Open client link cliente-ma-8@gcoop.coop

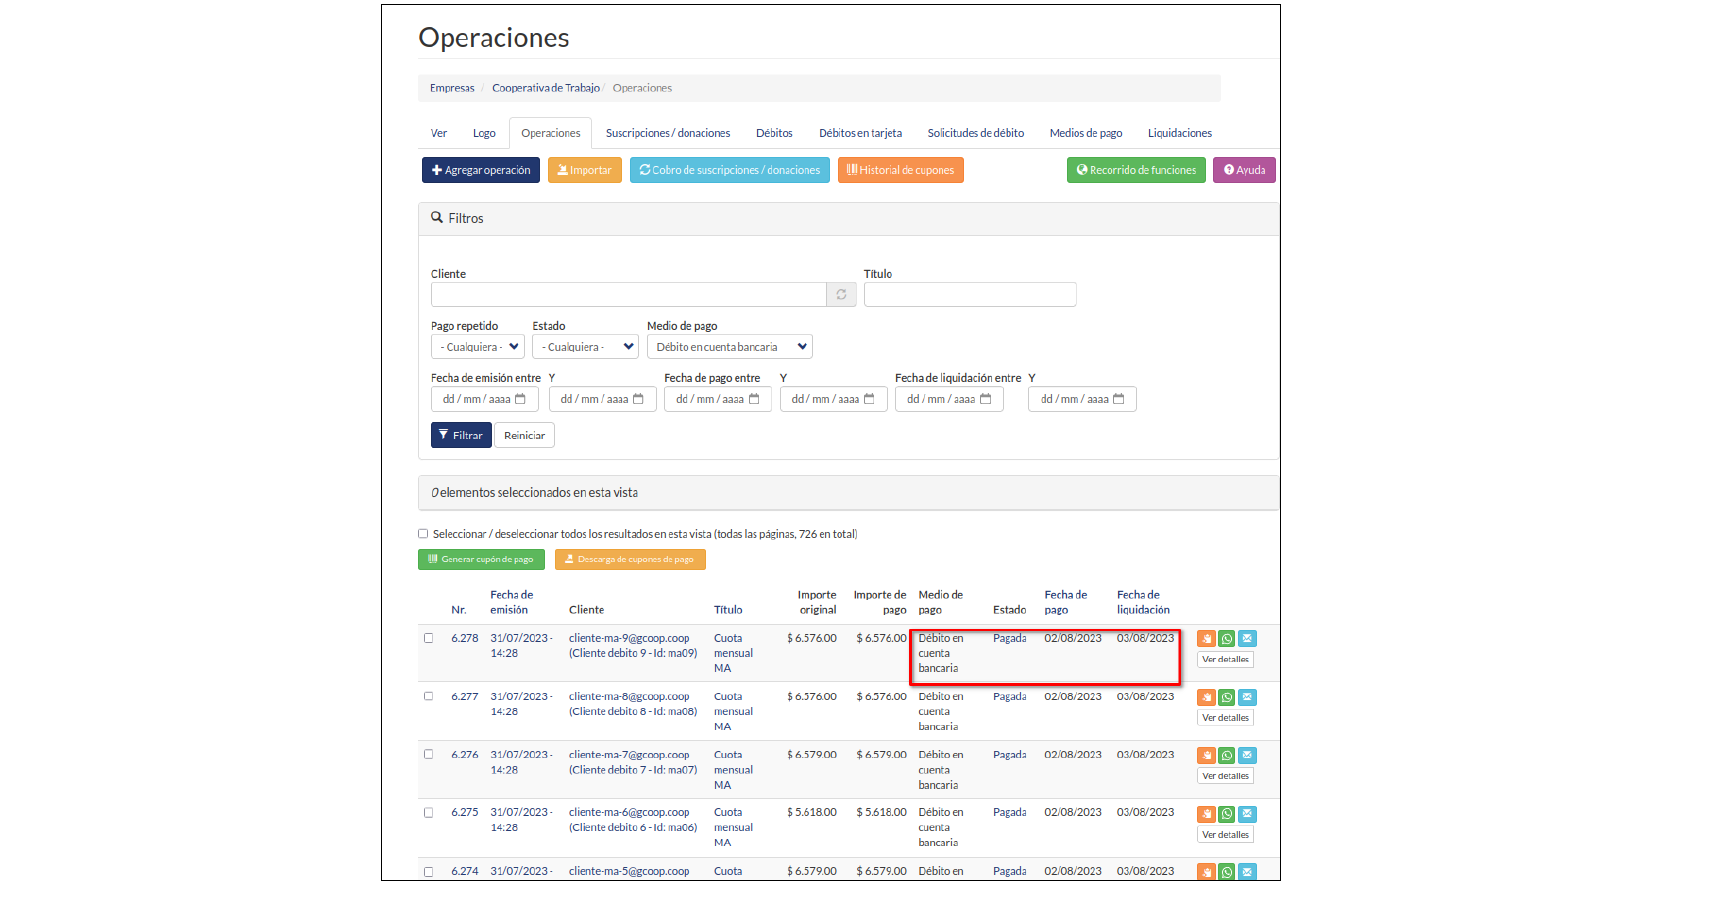point(629,696)
